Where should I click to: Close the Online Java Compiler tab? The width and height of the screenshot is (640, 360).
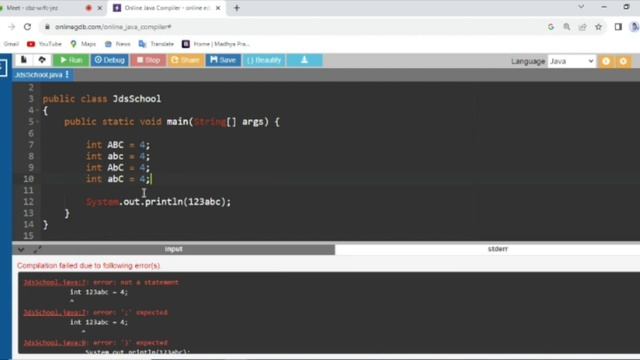click(218, 8)
